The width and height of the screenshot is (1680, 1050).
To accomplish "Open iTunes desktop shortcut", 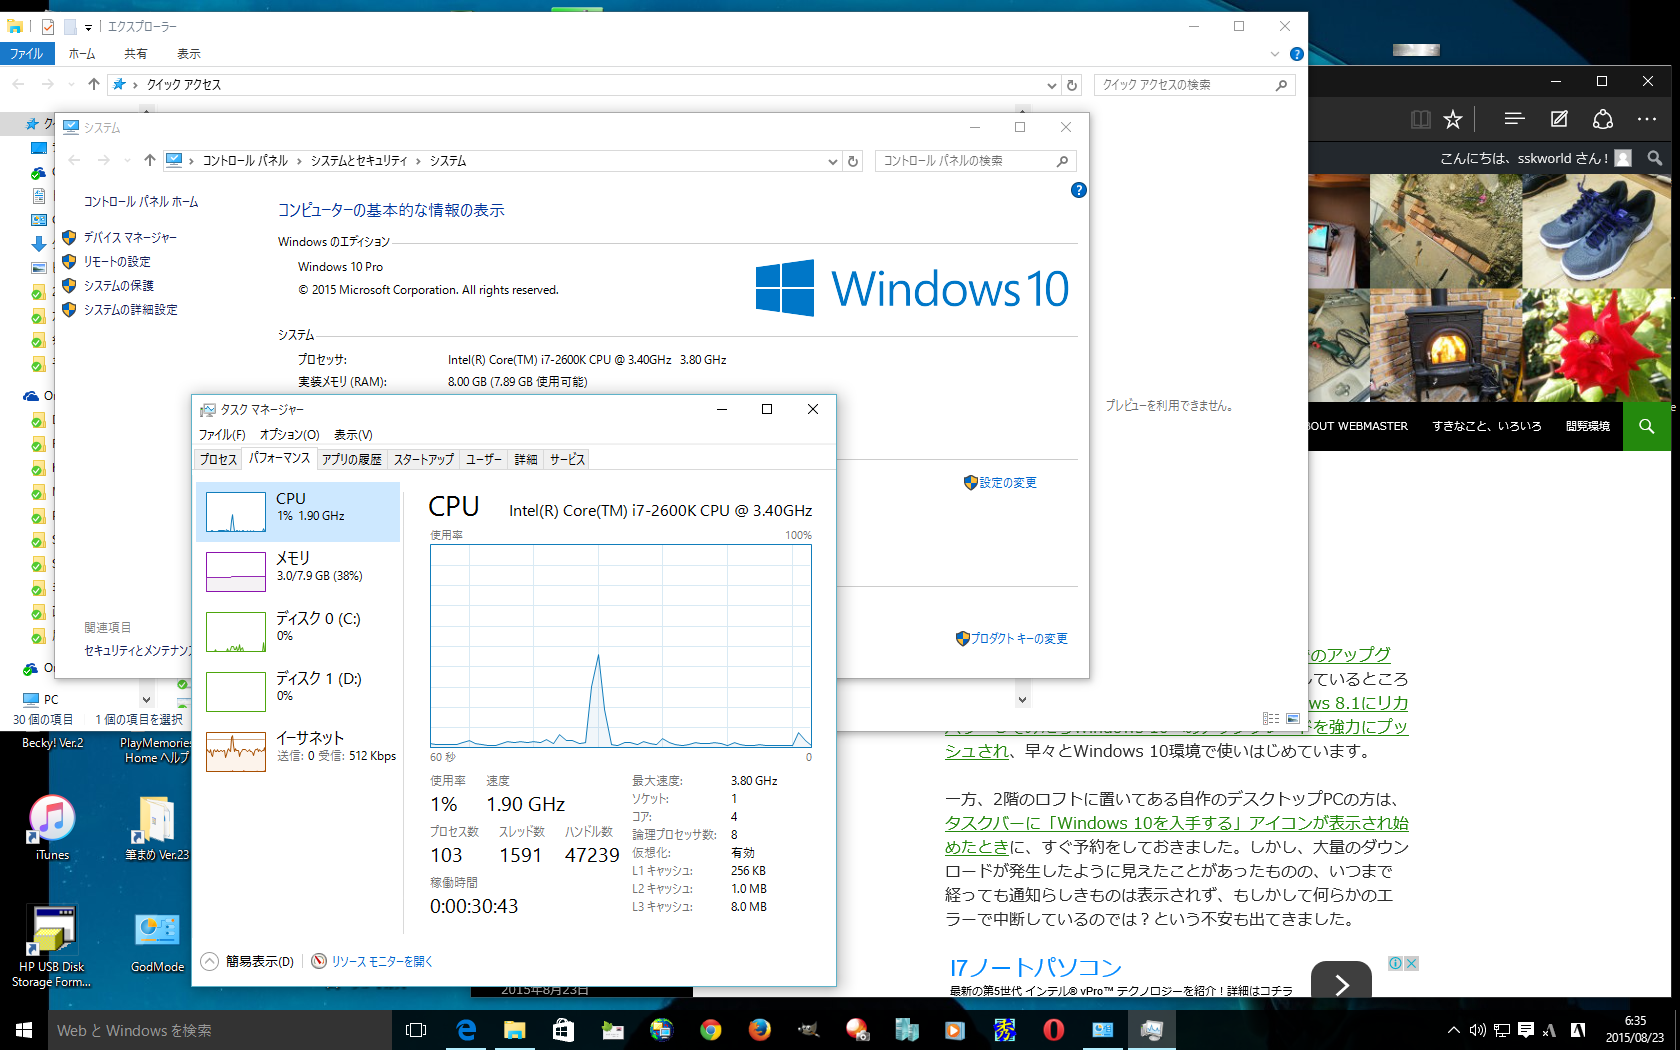I will [x=52, y=828].
